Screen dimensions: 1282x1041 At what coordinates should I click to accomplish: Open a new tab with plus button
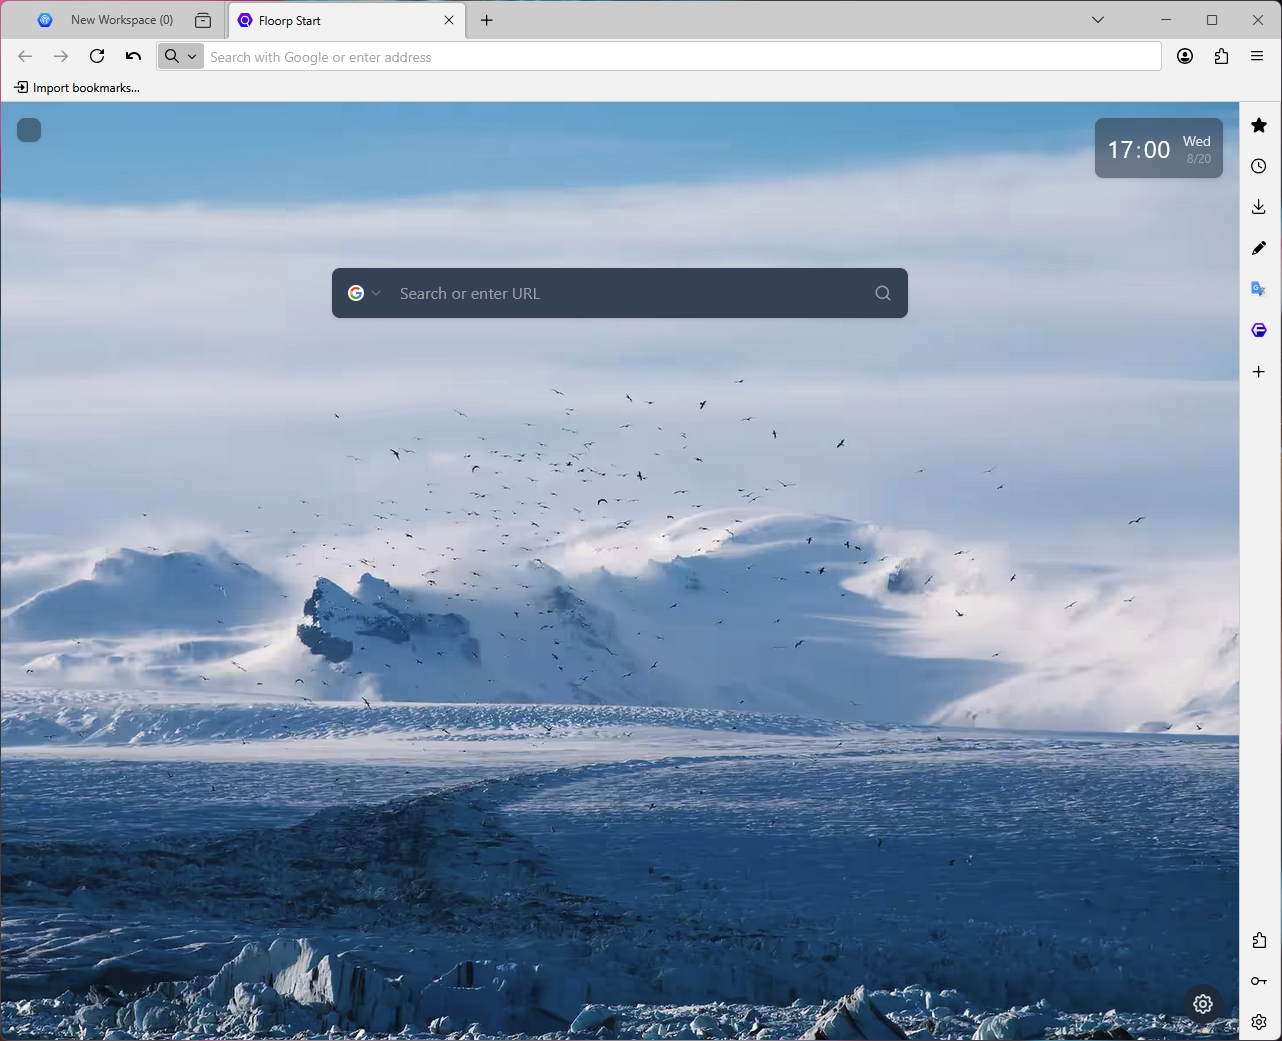(x=487, y=20)
